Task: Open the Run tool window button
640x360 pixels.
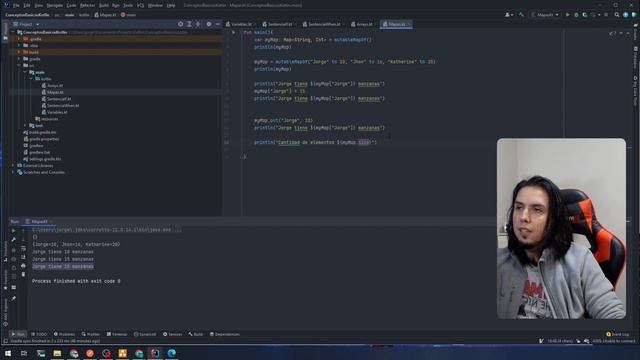Action: 18,334
